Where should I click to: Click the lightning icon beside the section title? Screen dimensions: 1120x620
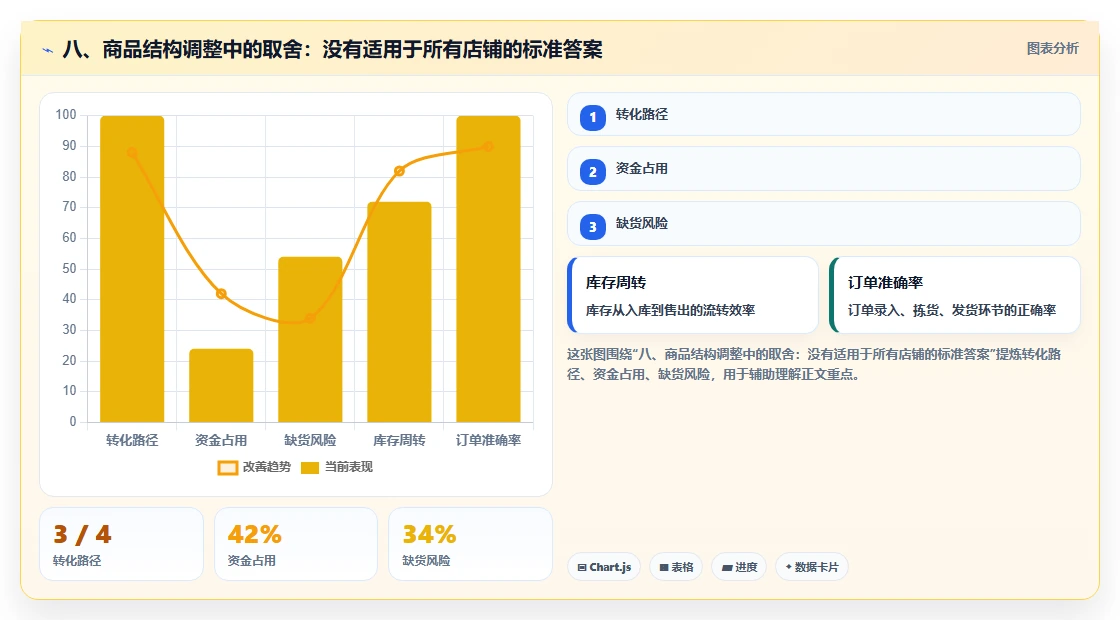click(x=47, y=50)
